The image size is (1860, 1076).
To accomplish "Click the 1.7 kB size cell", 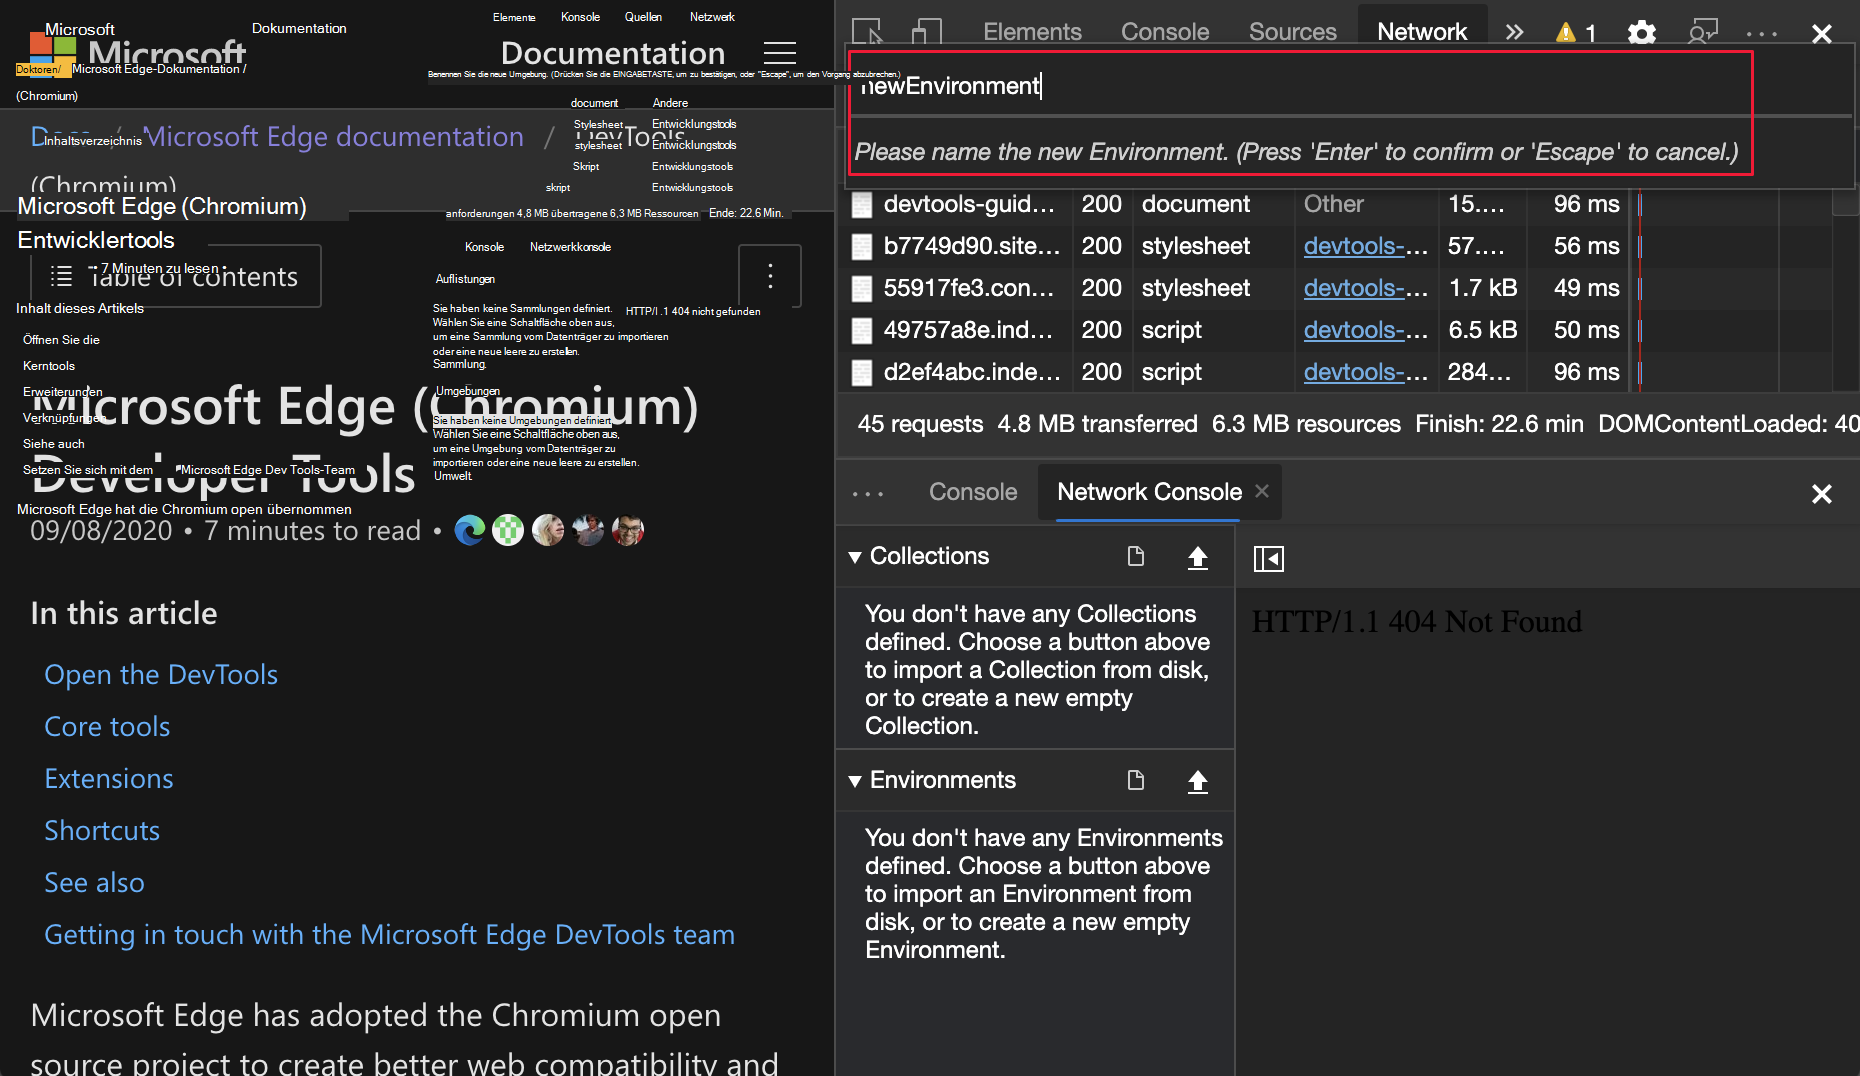I will pyautogui.click(x=1483, y=288).
